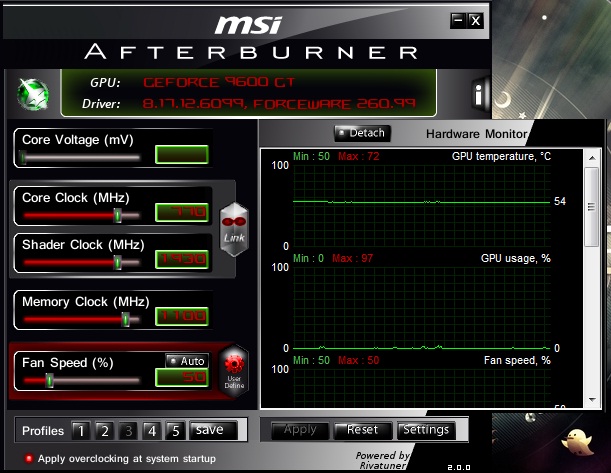Click the Core Voltage slider handle

click(x=23, y=158)
